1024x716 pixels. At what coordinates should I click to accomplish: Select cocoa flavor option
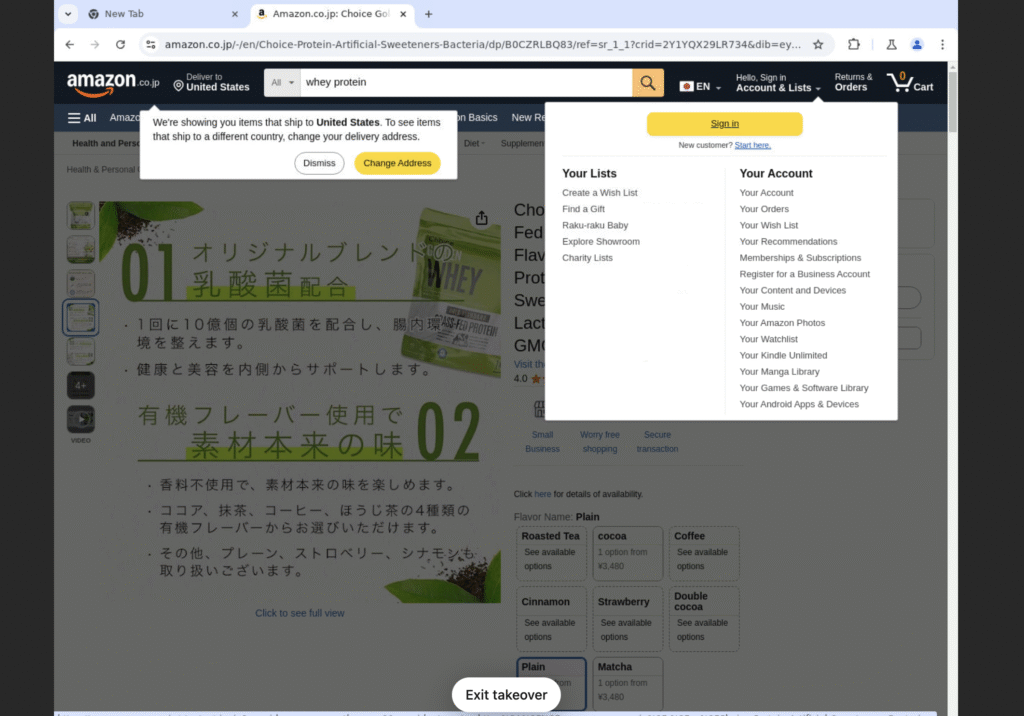click(627, 553)
